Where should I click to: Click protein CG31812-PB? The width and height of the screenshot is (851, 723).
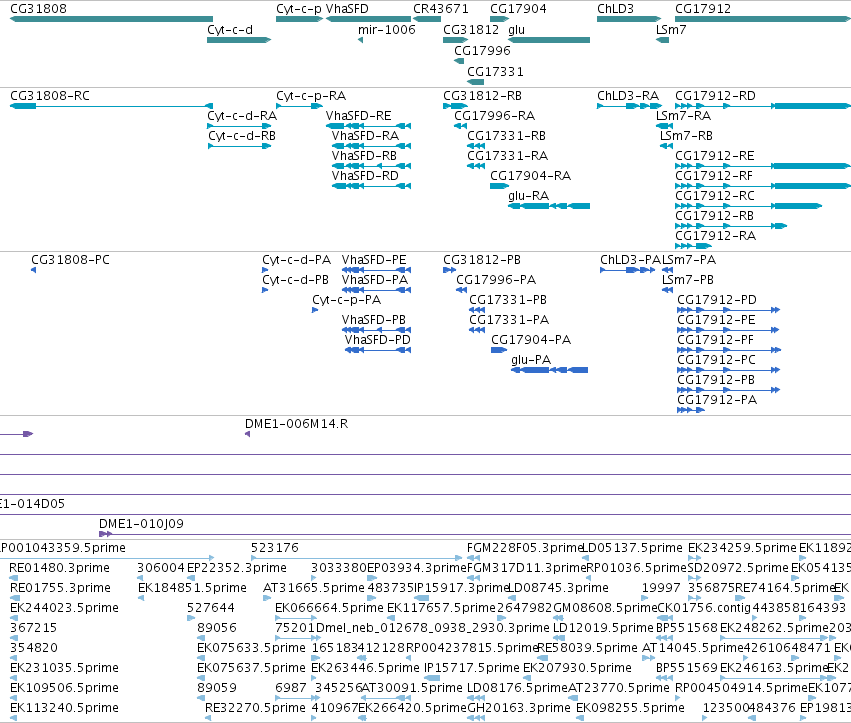449,270
